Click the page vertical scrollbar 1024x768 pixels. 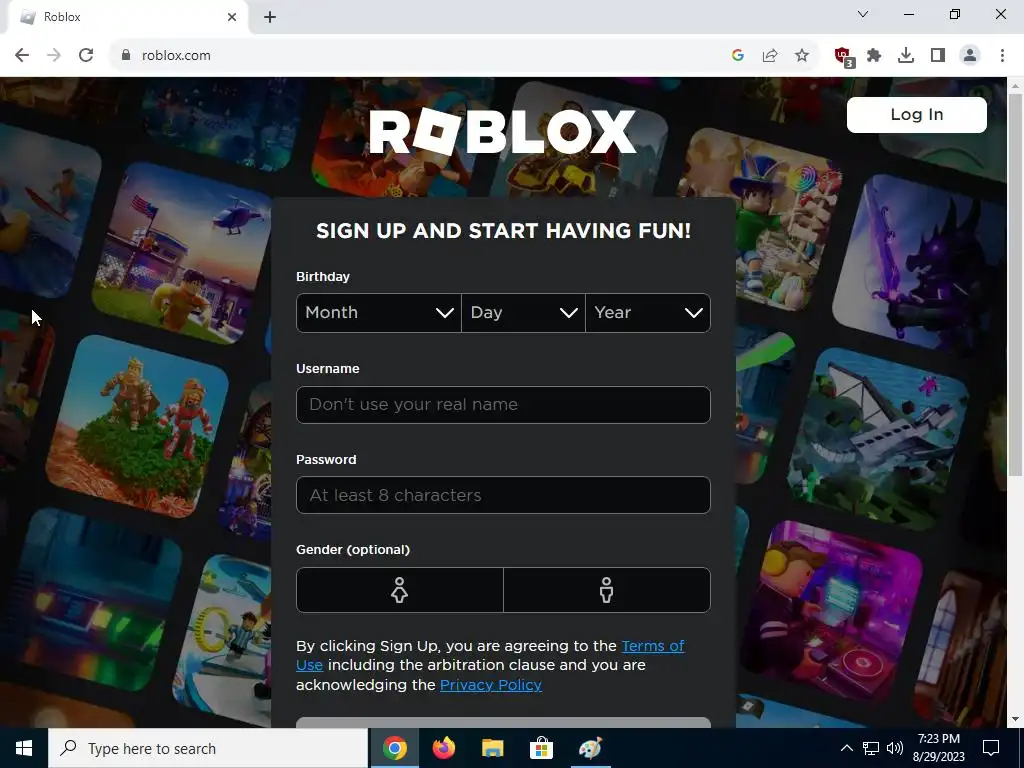point(1015,285)
